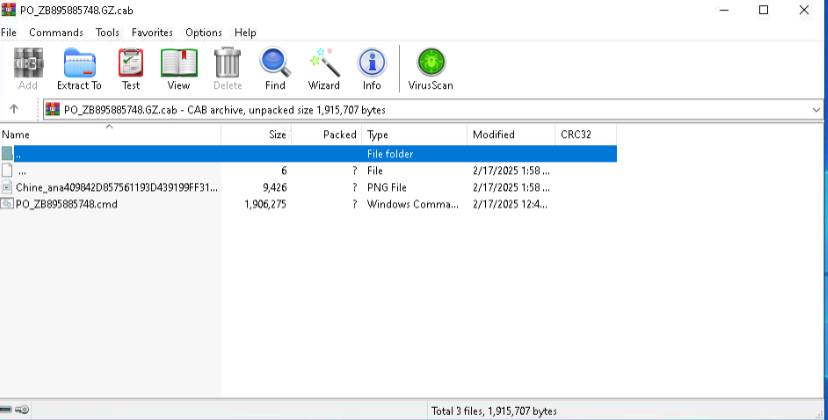Click the Extract To toolbar icon

pyautogui.click(x=79, y=67)
